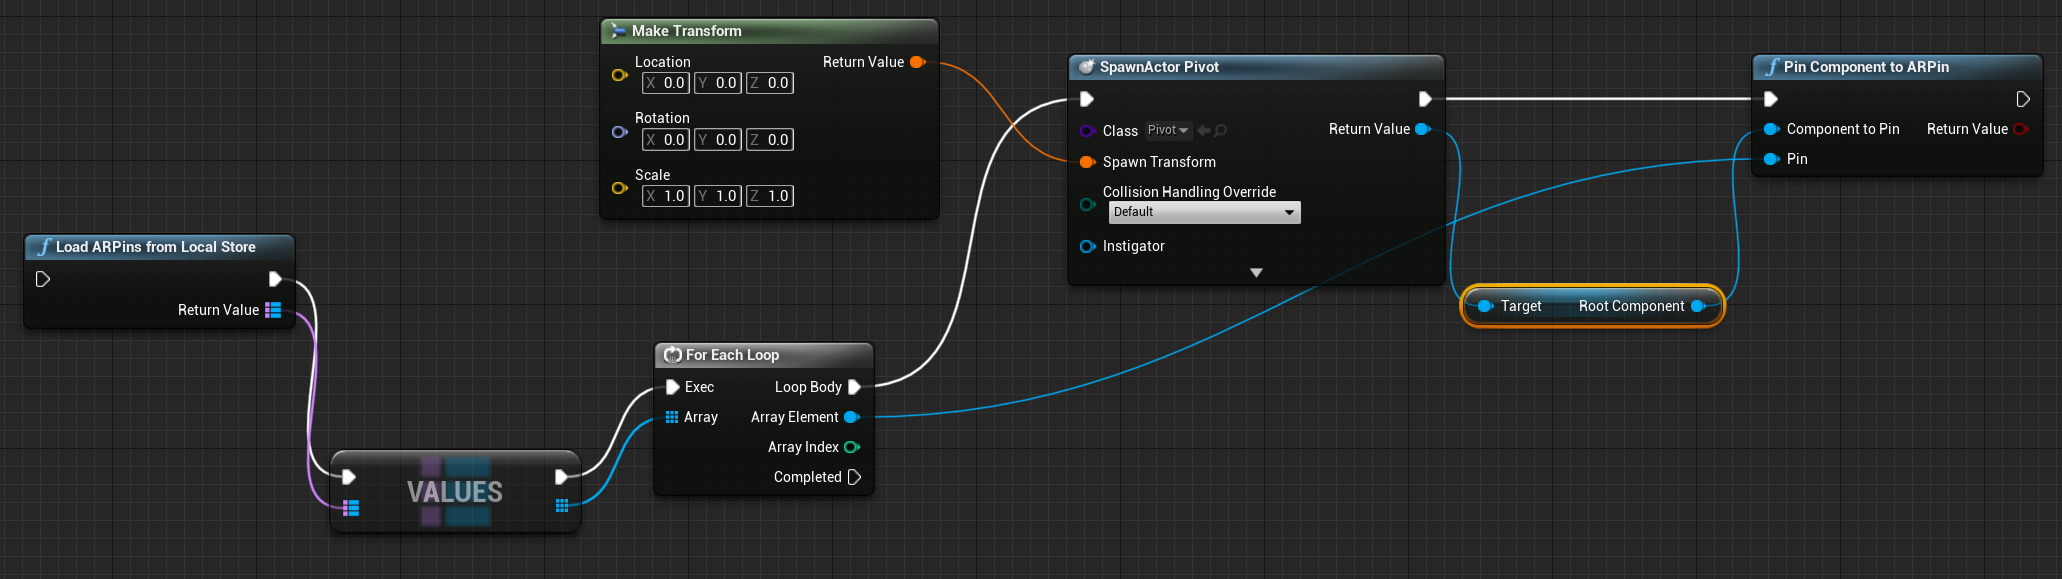Click VALUES node input map pin

pyautogui.click(x=351, y=508)
